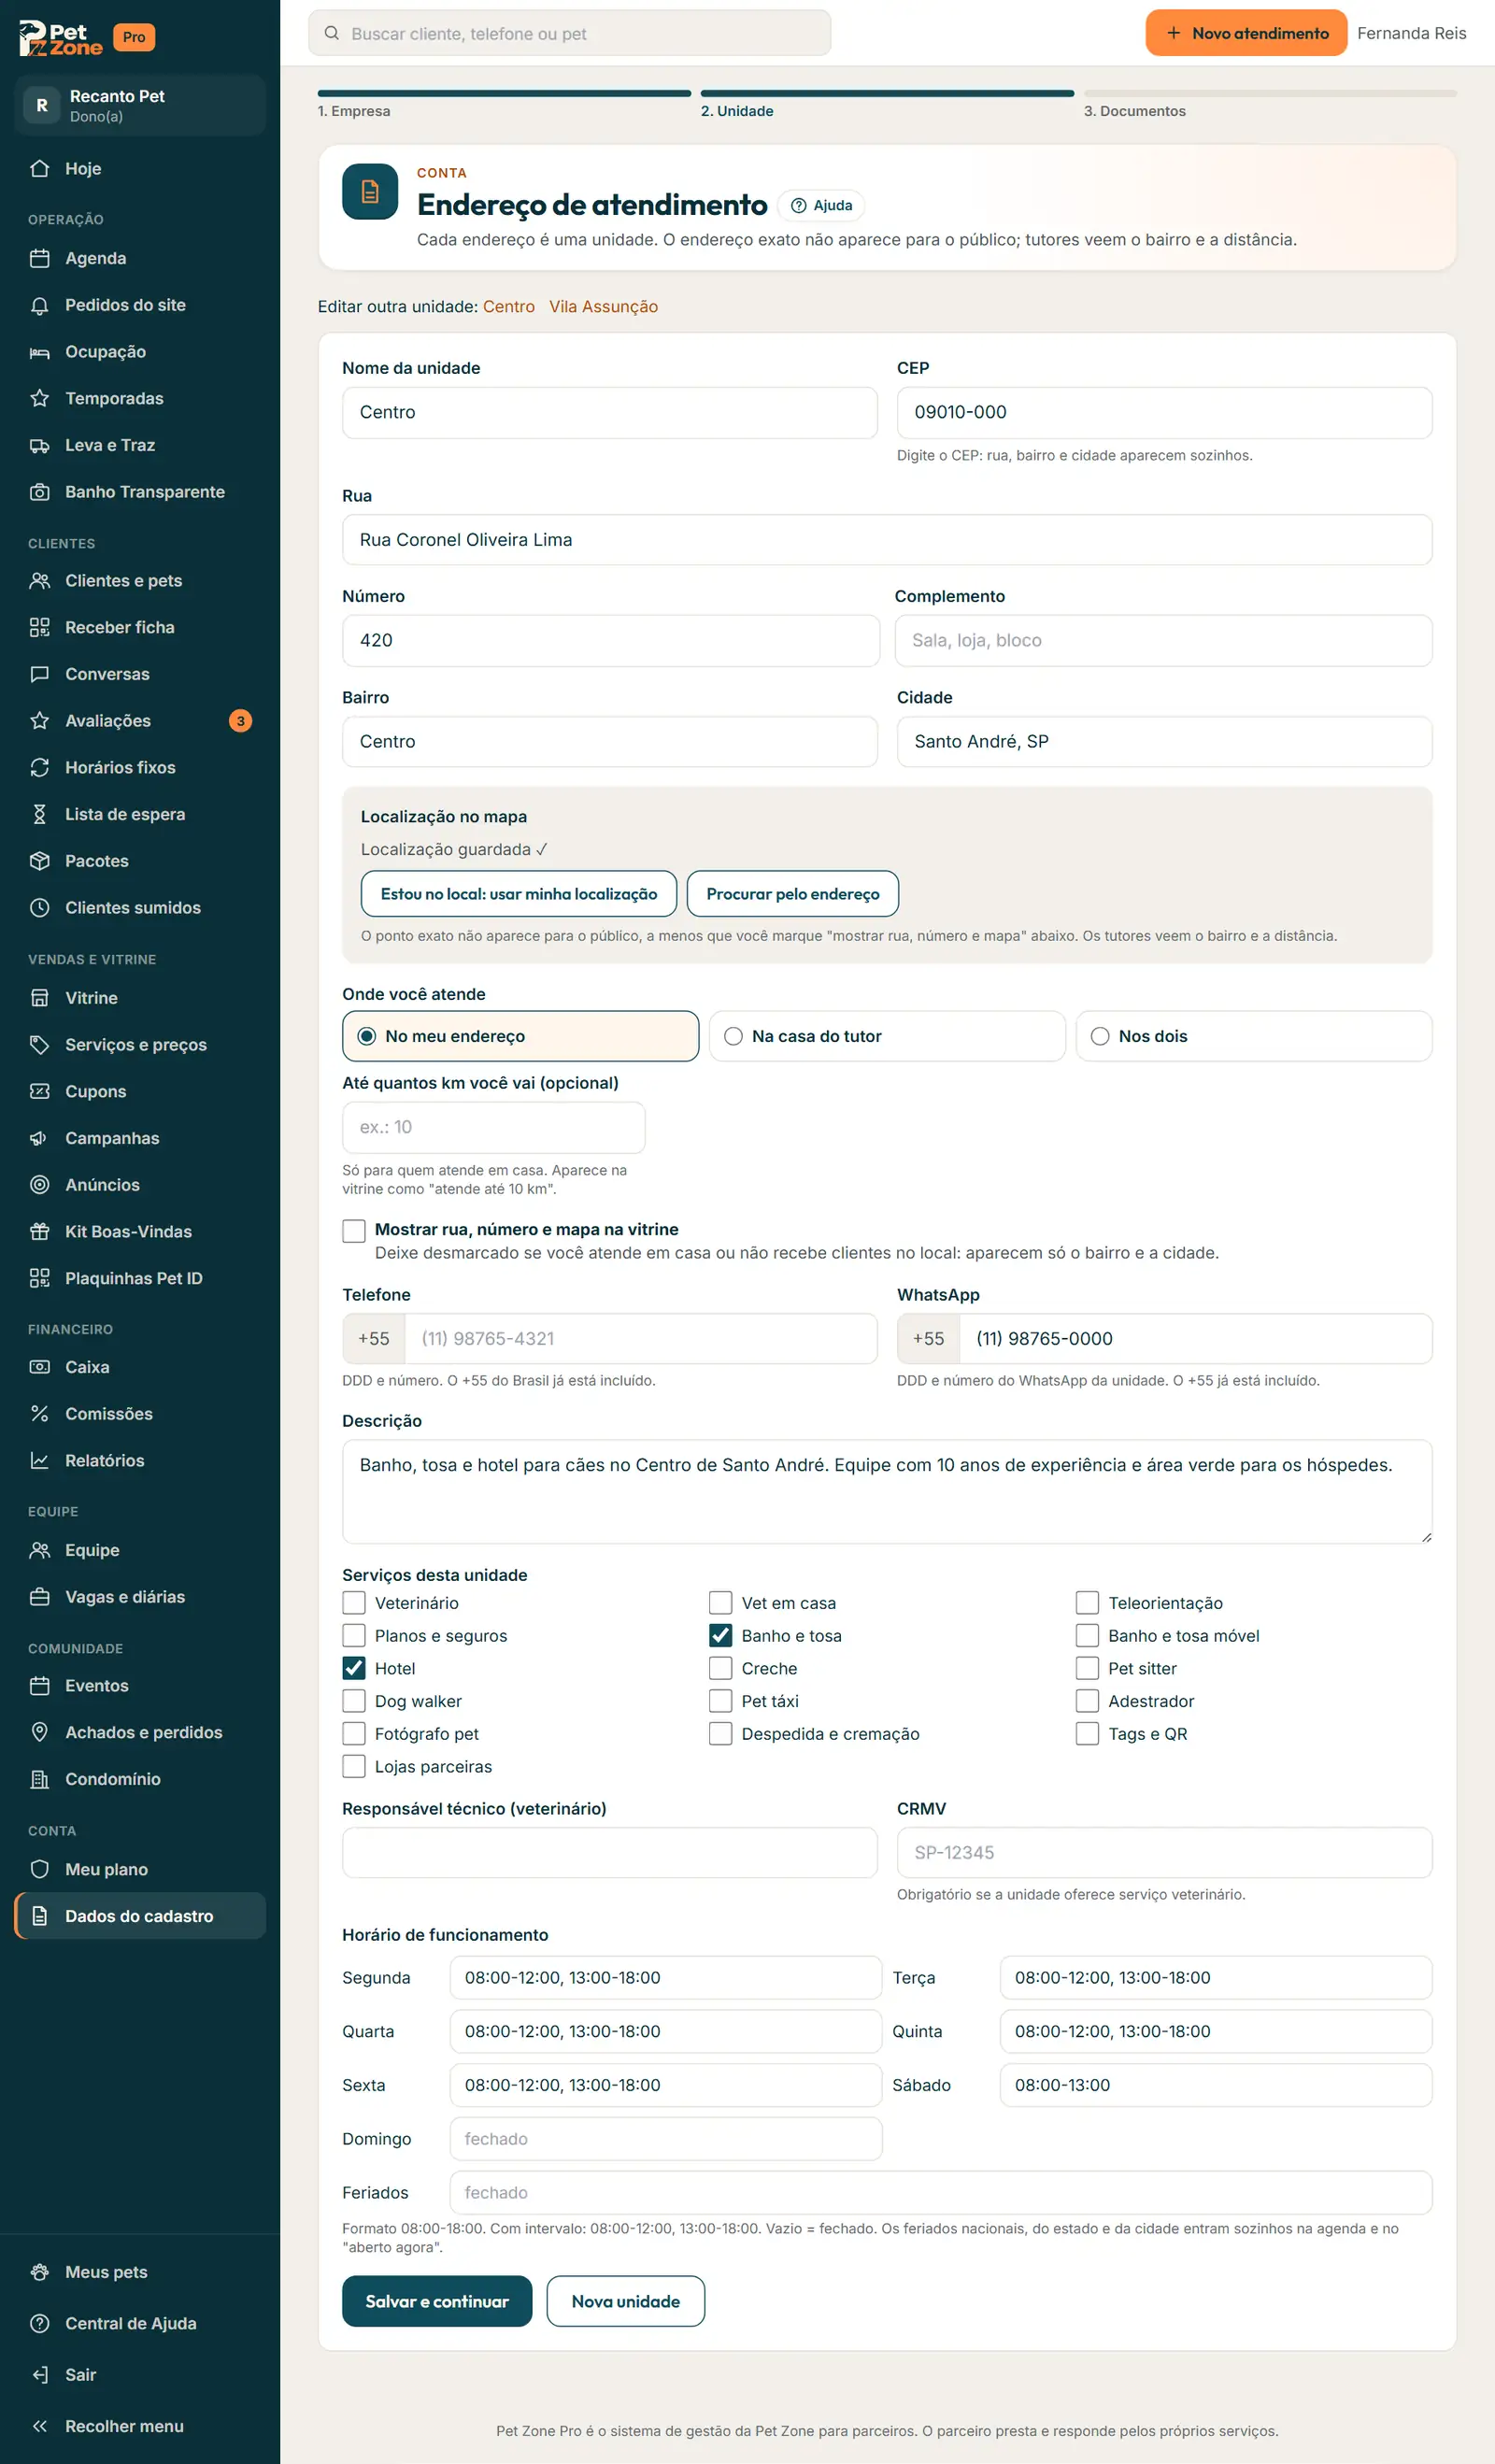Open the Recanto Pet account switcher
The width and height of the screenshot is (1495, 2464).
tap(140, 105)
